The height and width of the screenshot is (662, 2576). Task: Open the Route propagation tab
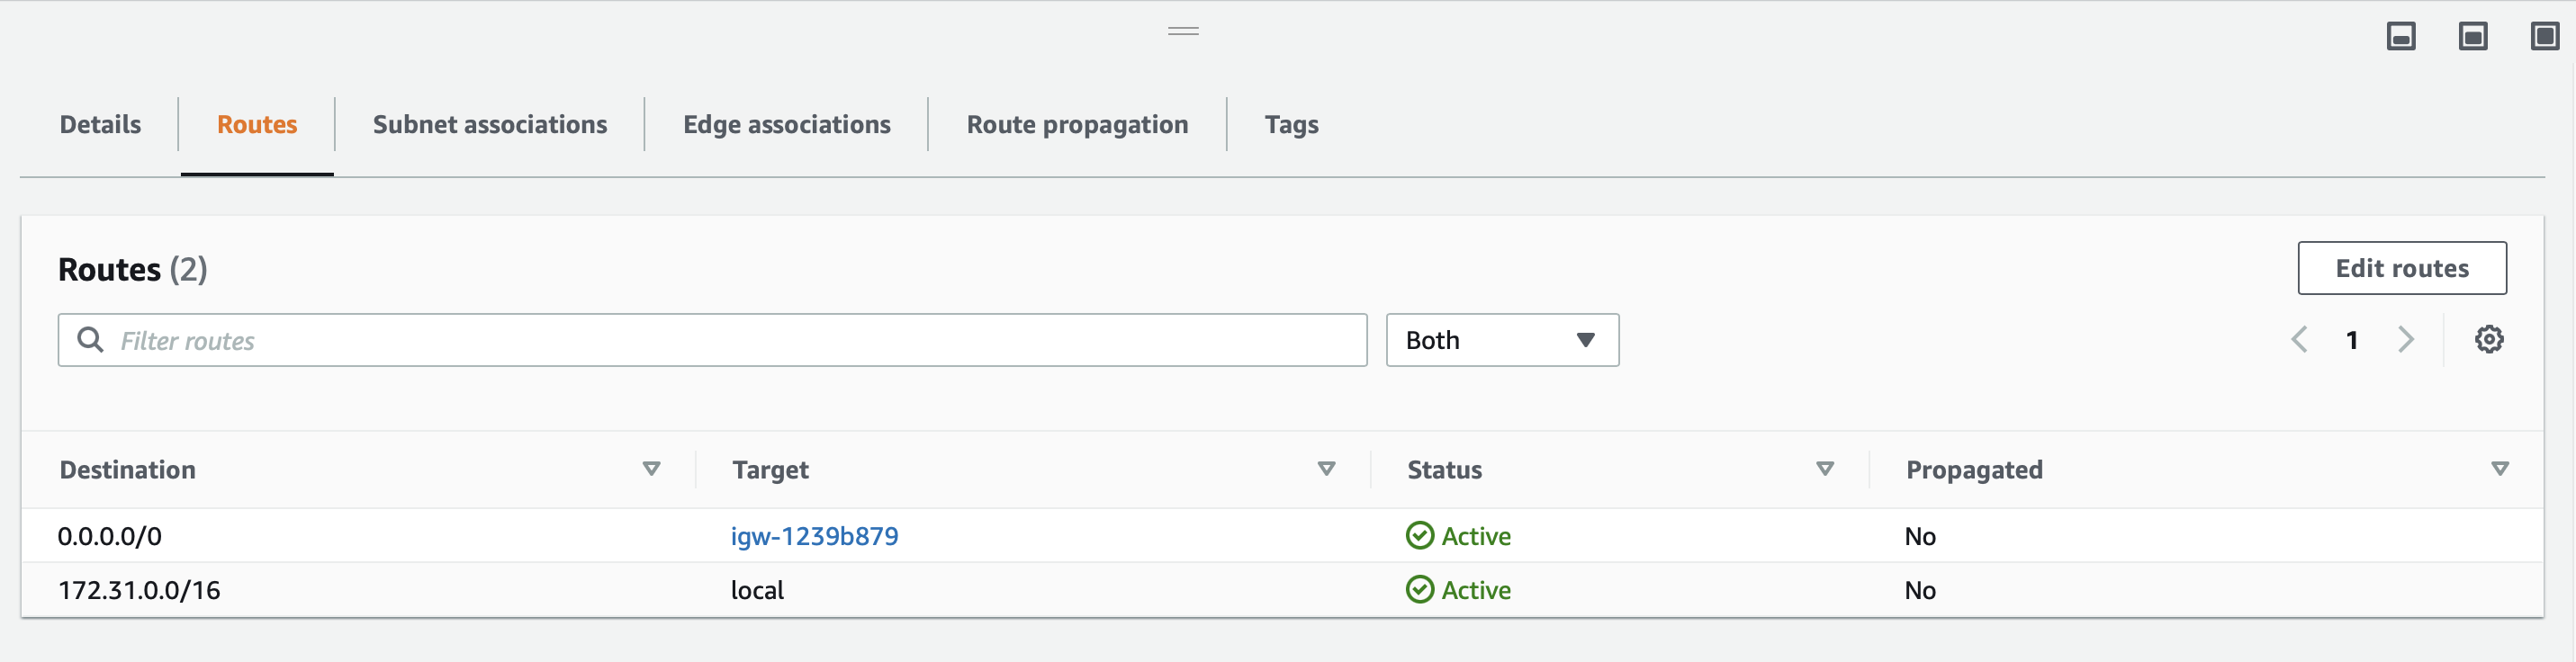(1076, 124)
